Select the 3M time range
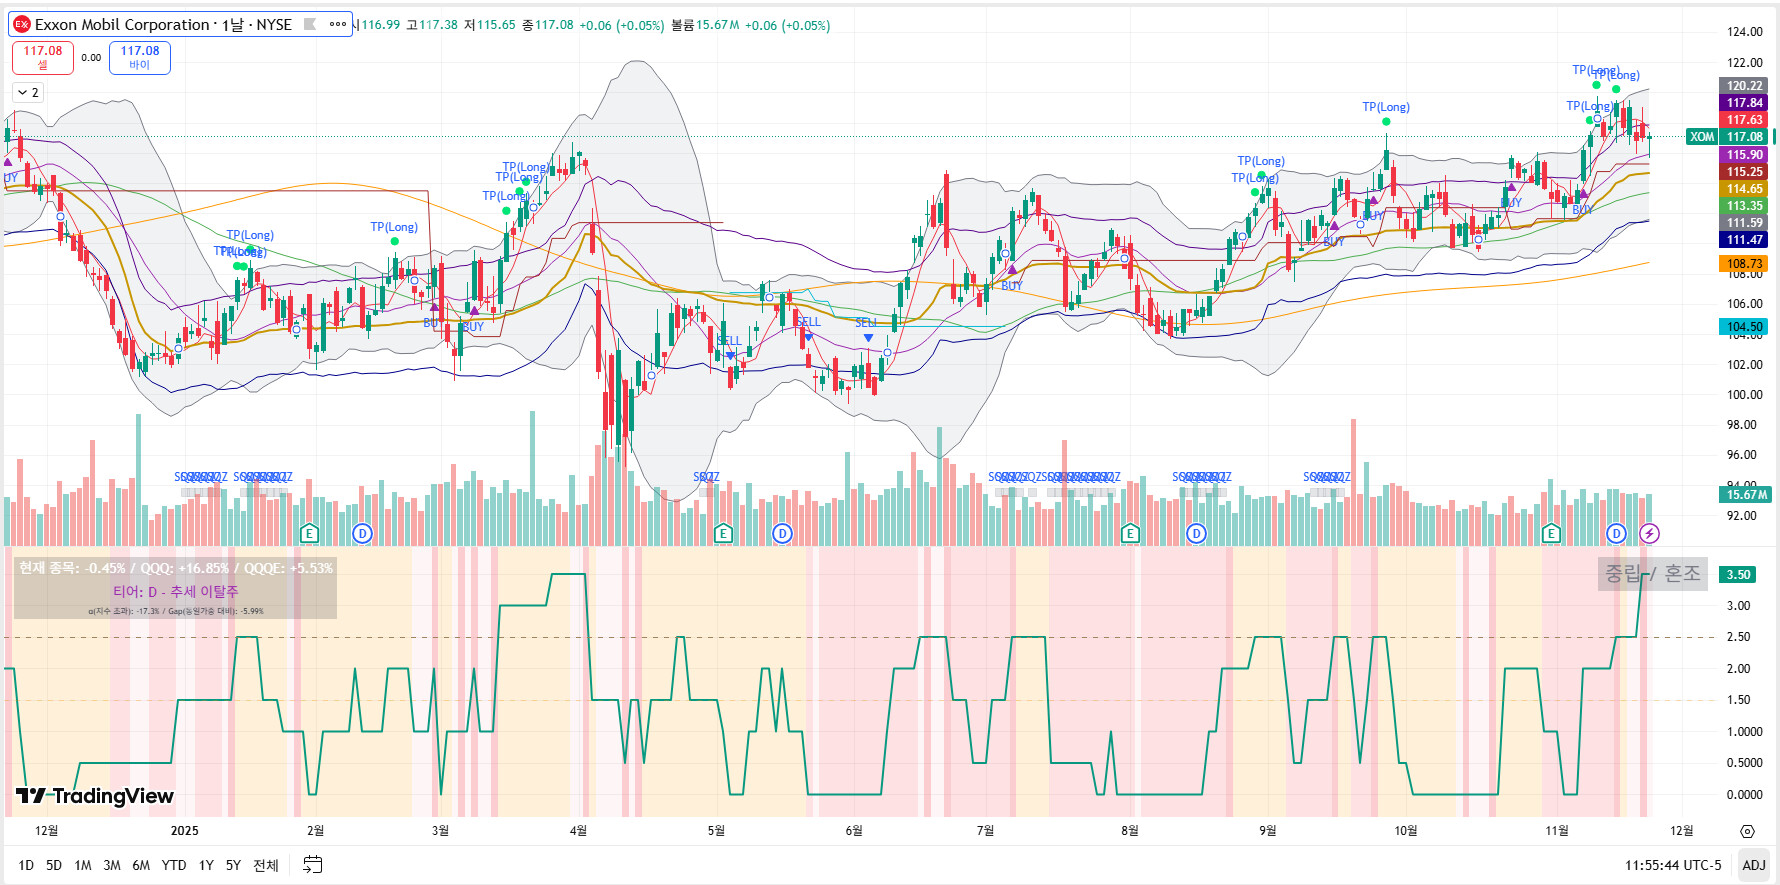 [x=112, y=865]
